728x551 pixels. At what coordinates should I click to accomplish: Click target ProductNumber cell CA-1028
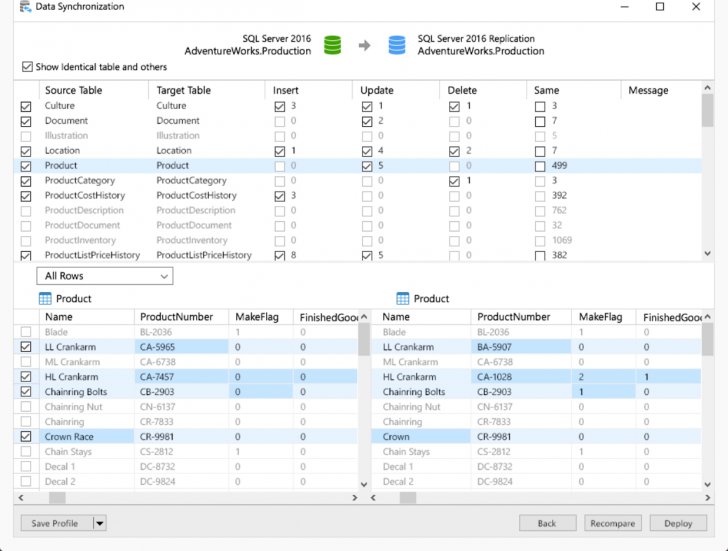tap(521, 376)
